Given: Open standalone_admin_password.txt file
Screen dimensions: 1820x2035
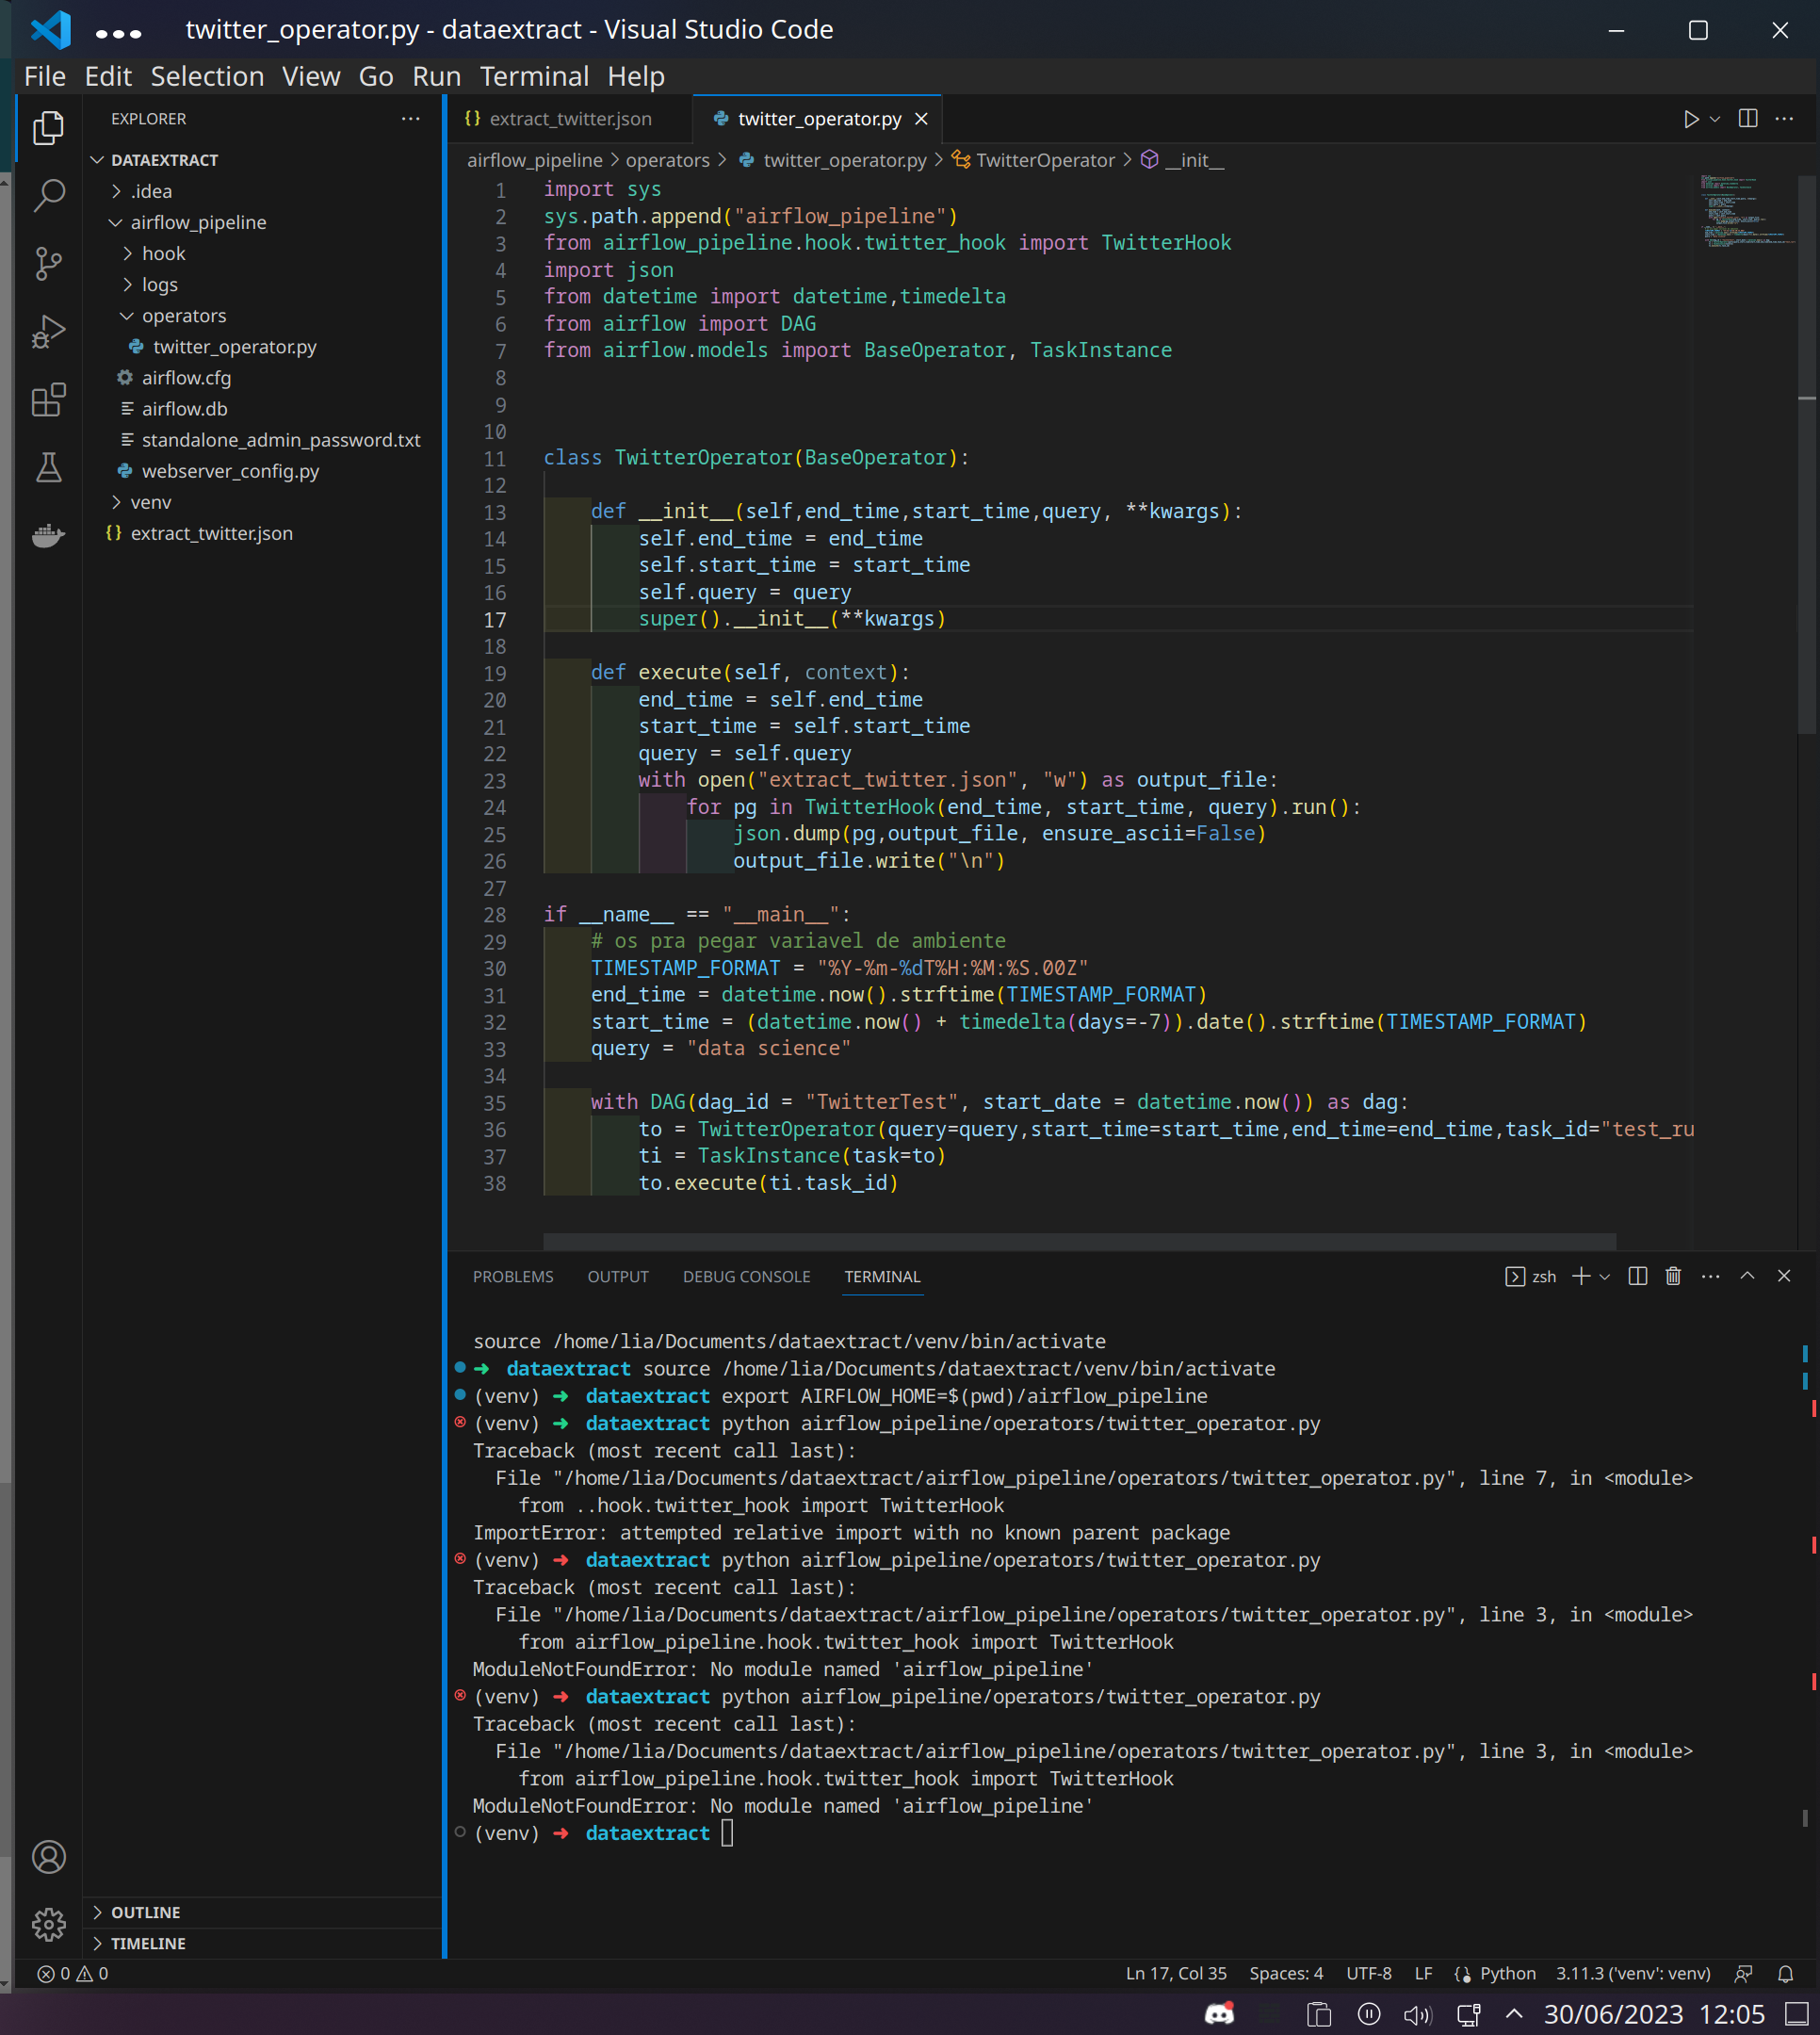Looking at the screenshot, I should (280, 440).
